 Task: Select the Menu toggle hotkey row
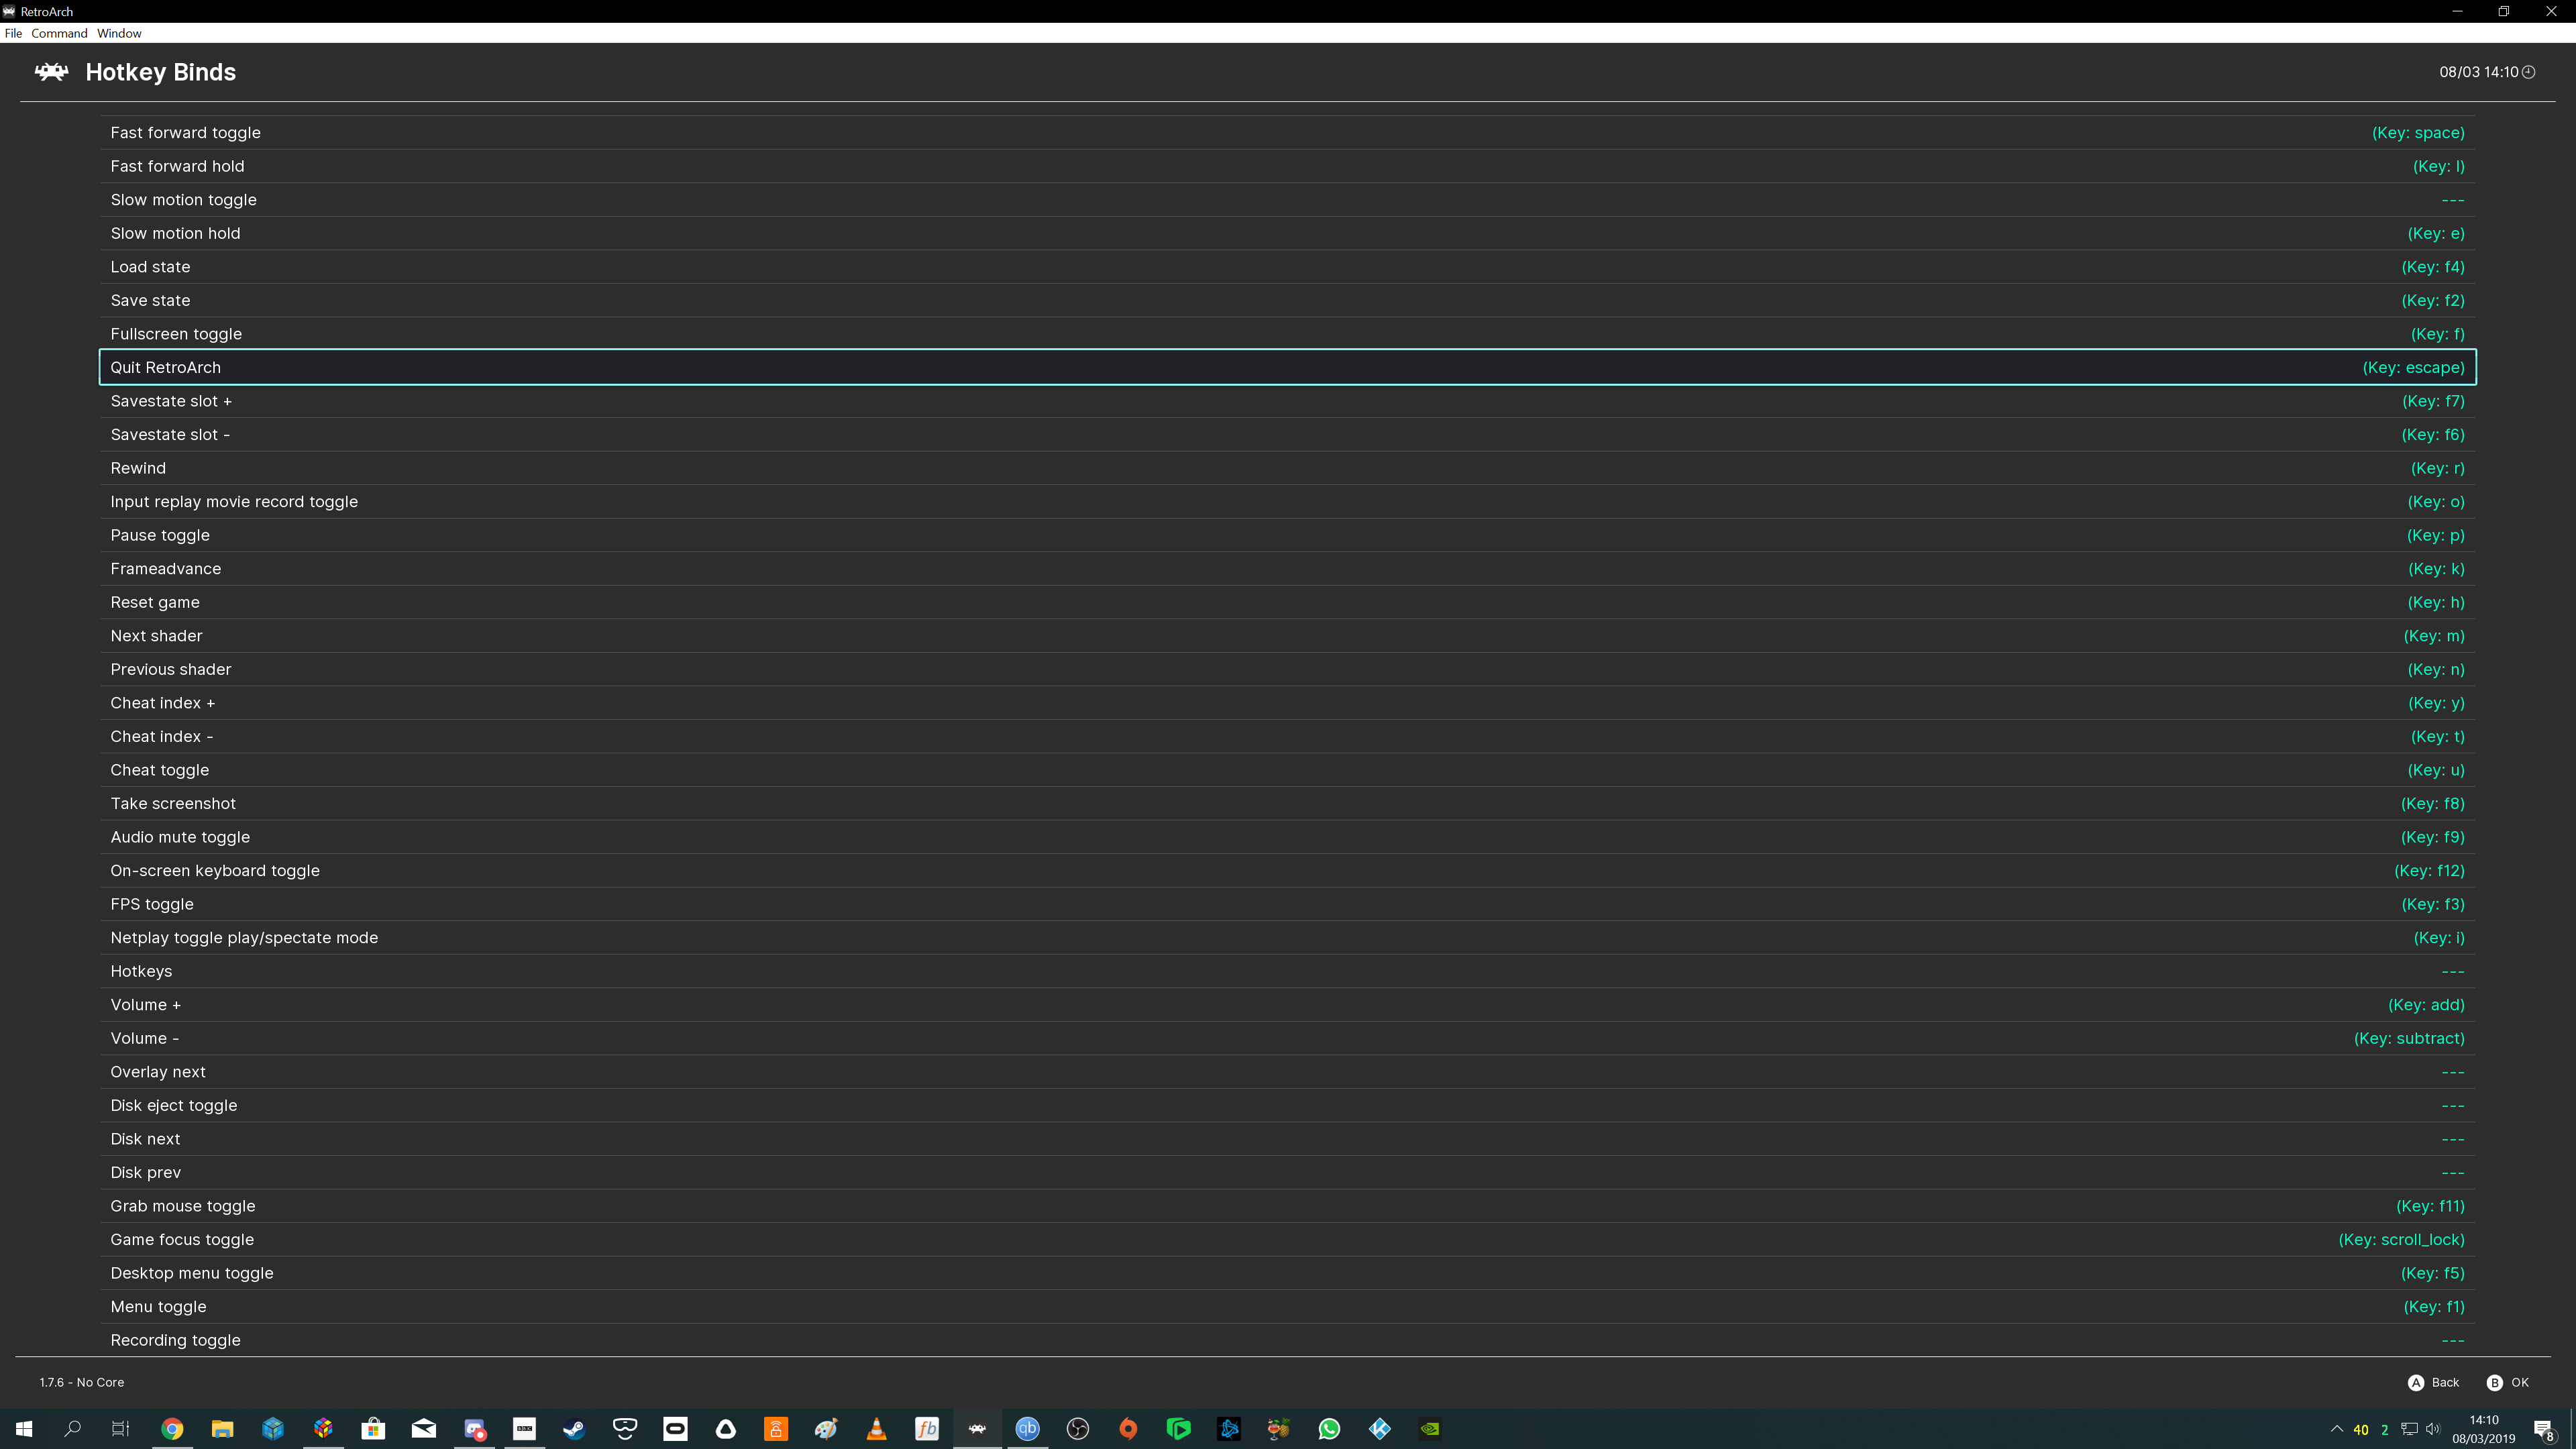(1288, 1307)
